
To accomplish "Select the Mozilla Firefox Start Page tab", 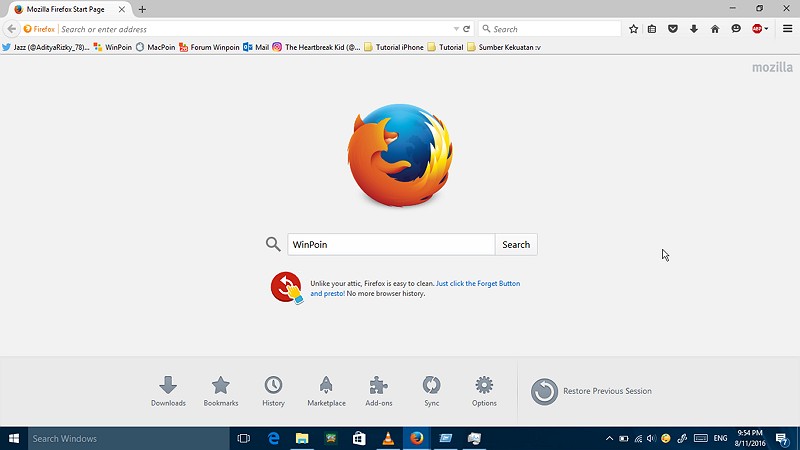I will (65, 9).
